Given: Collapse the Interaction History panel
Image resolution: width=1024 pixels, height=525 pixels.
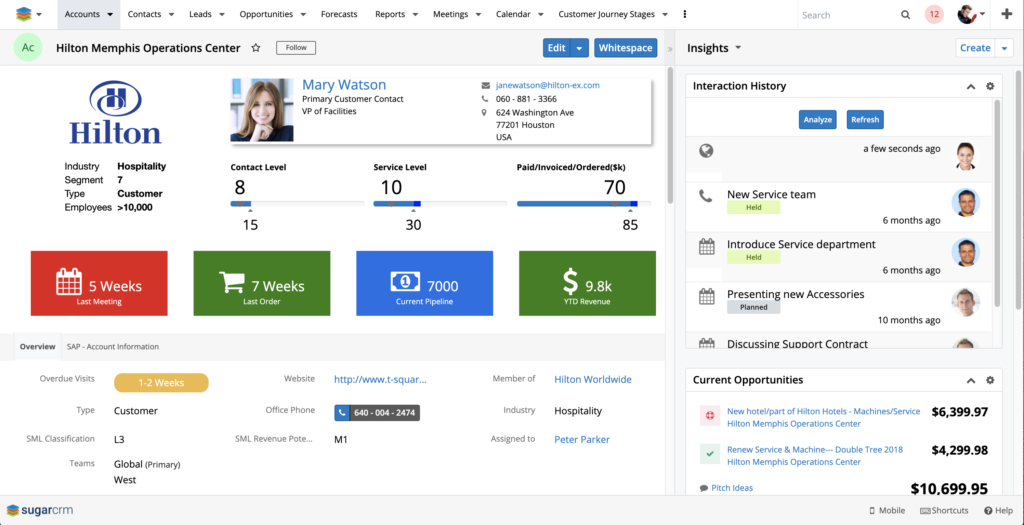Looking at the screenshot, I should (970, 87).
